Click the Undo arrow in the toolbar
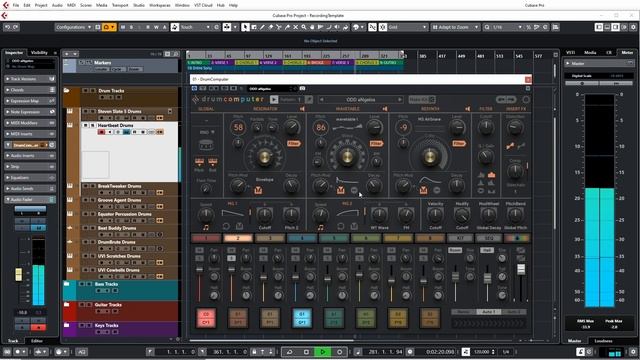 (7, 27)
